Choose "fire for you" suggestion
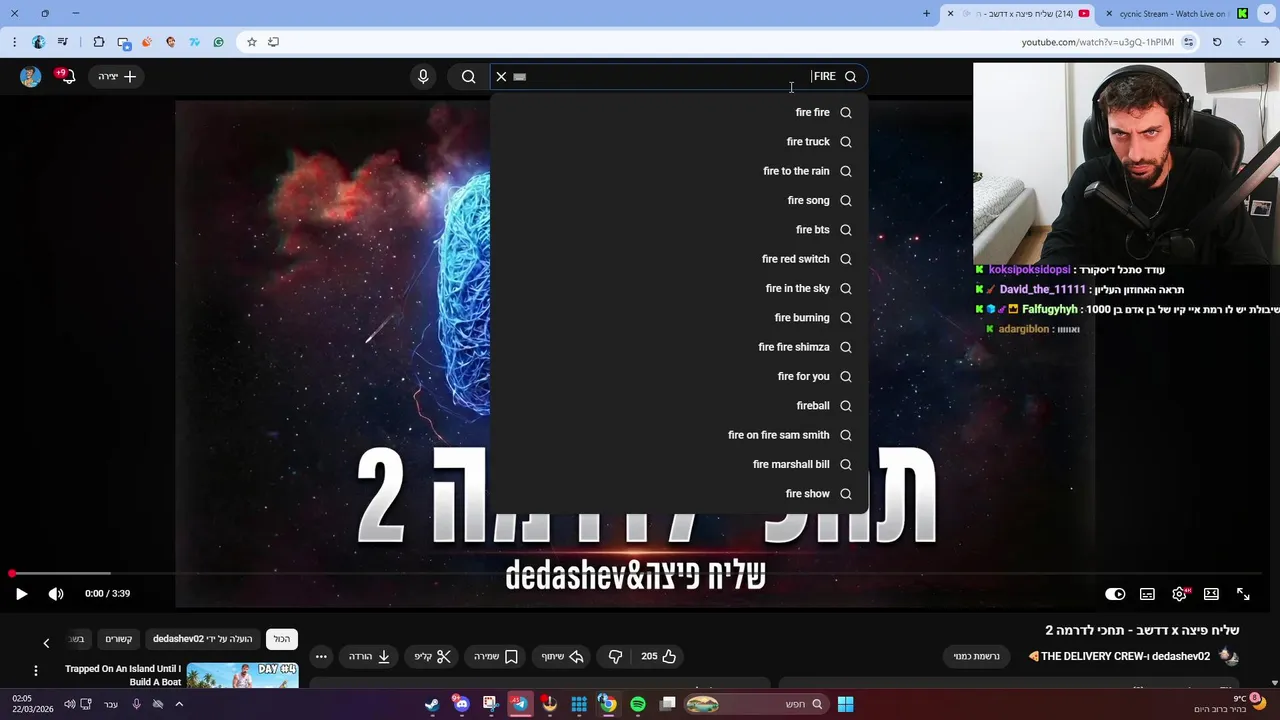The image size is (1280, 720). [x=679, y=376]
